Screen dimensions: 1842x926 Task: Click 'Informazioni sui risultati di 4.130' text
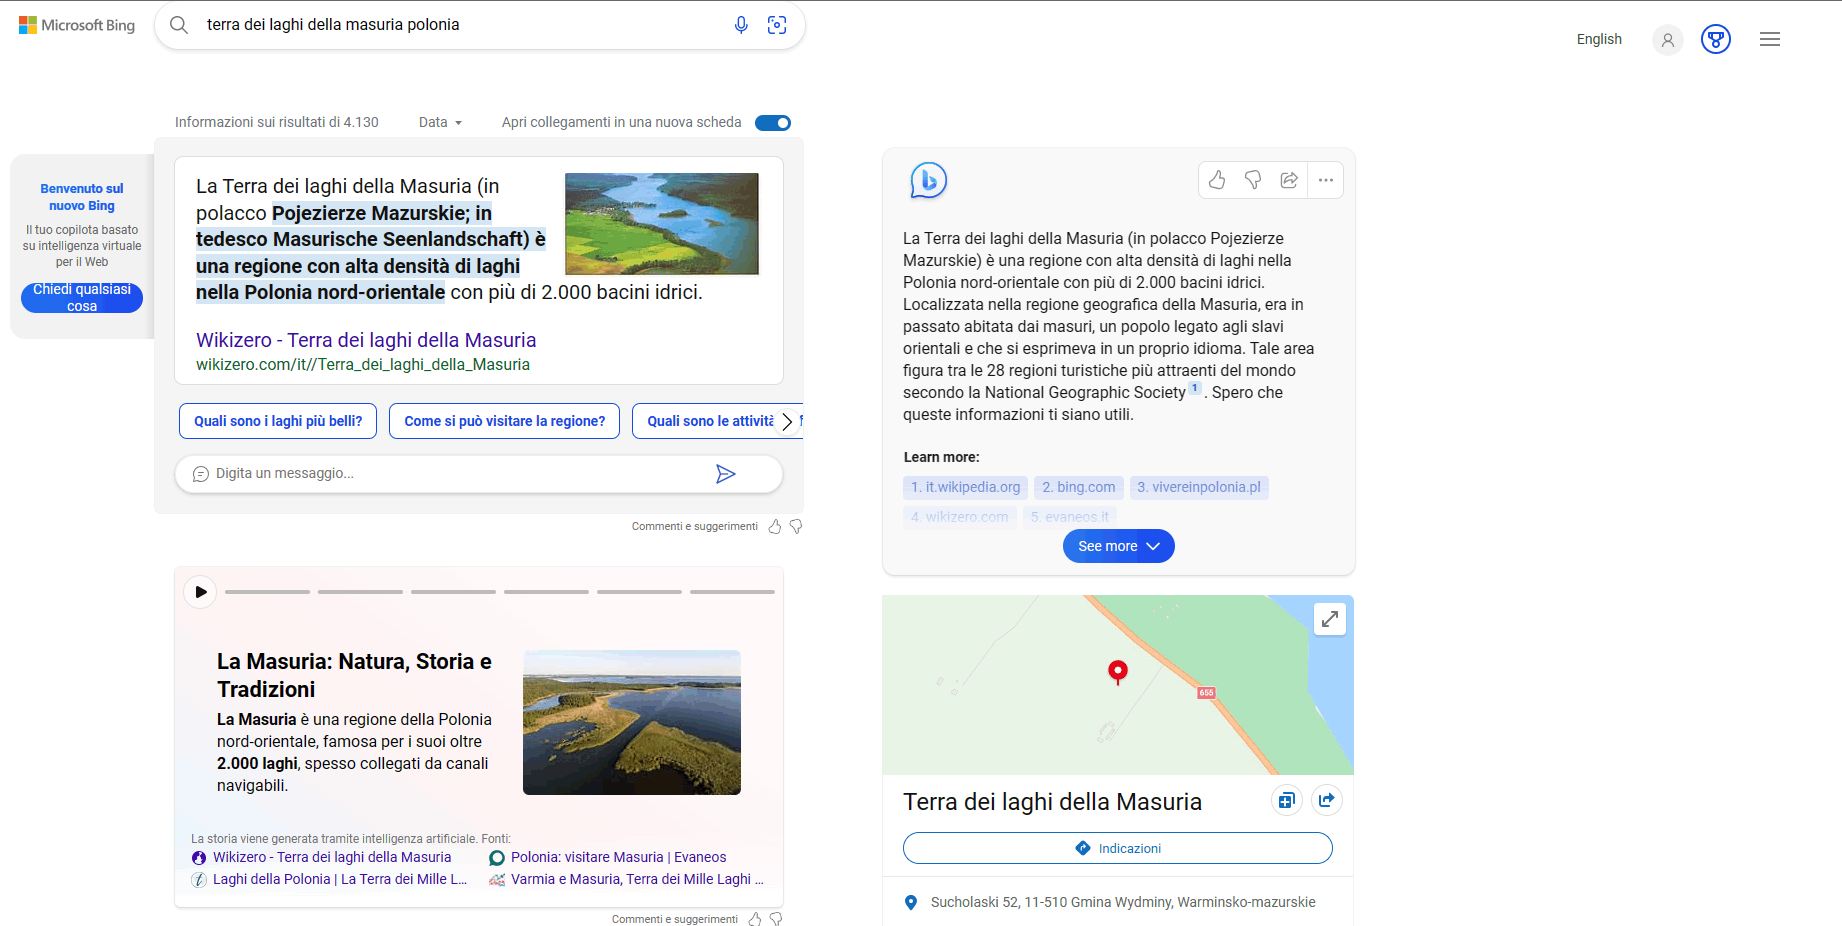coord(277,122)
